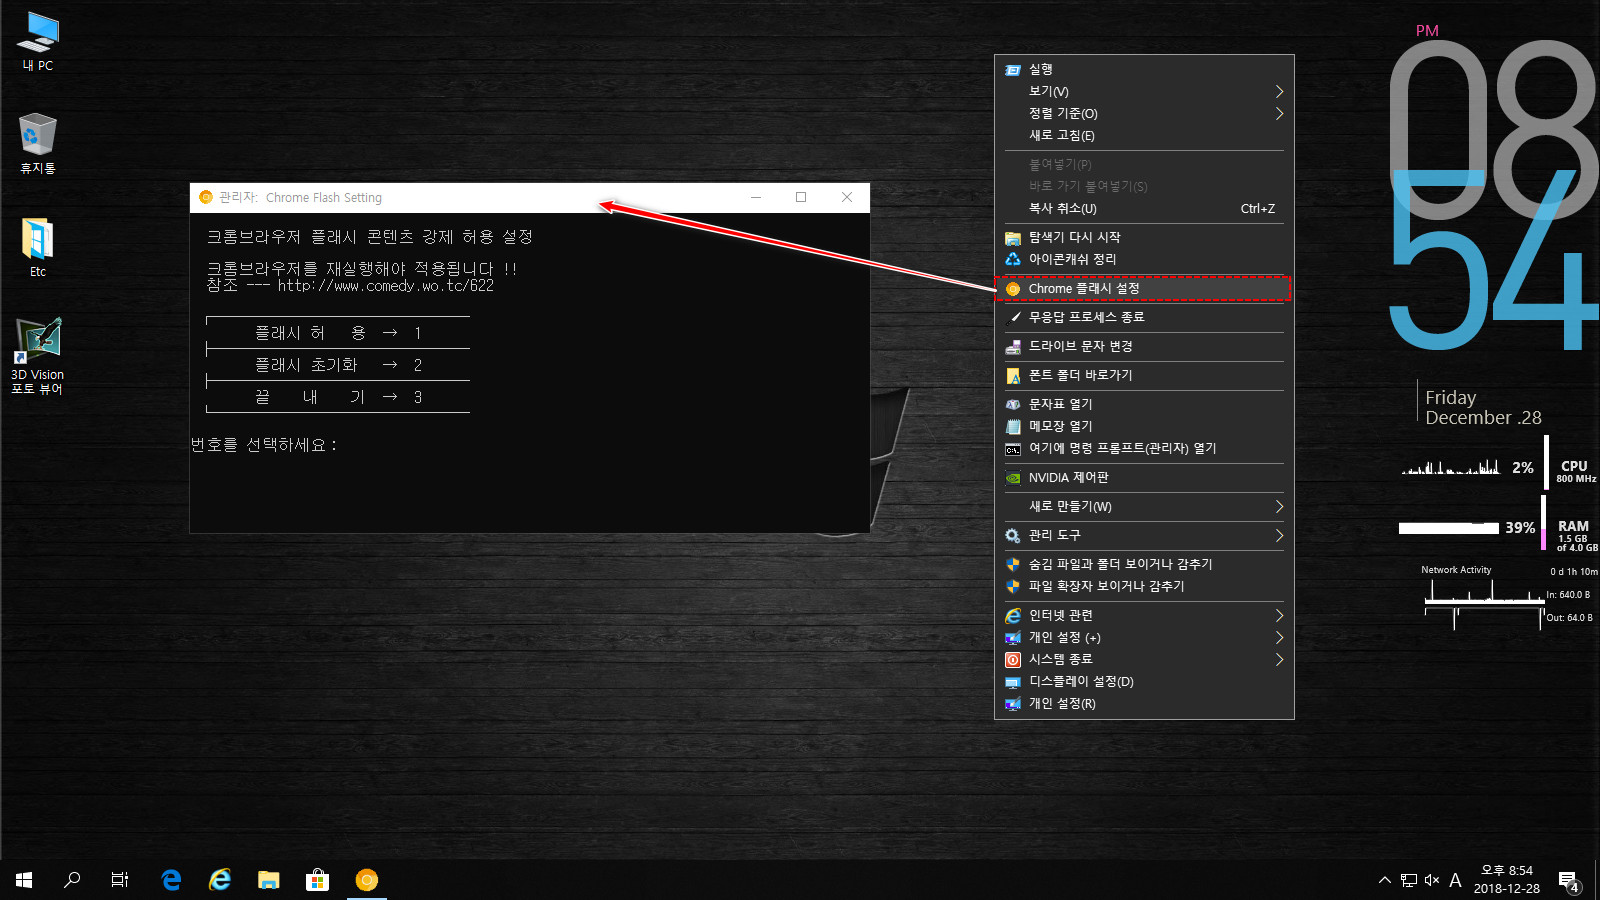Select 아이콘캐쉬 정리 menu item
Image resolution: width=1600 pixels, height=900 pixels.
(1144, 259)
